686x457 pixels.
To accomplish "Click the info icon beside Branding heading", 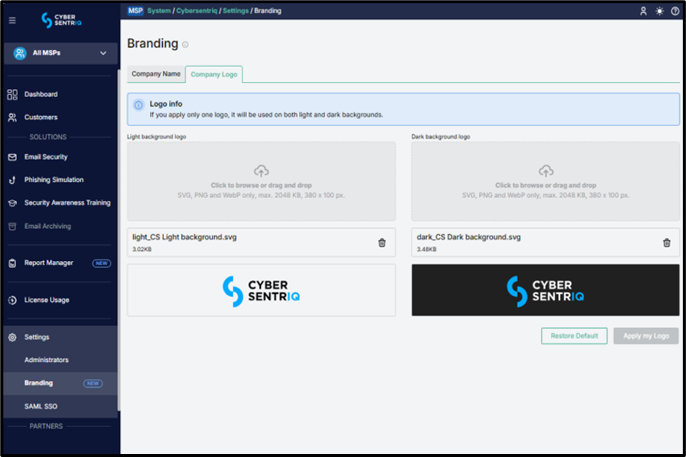I will pos(186,45).
